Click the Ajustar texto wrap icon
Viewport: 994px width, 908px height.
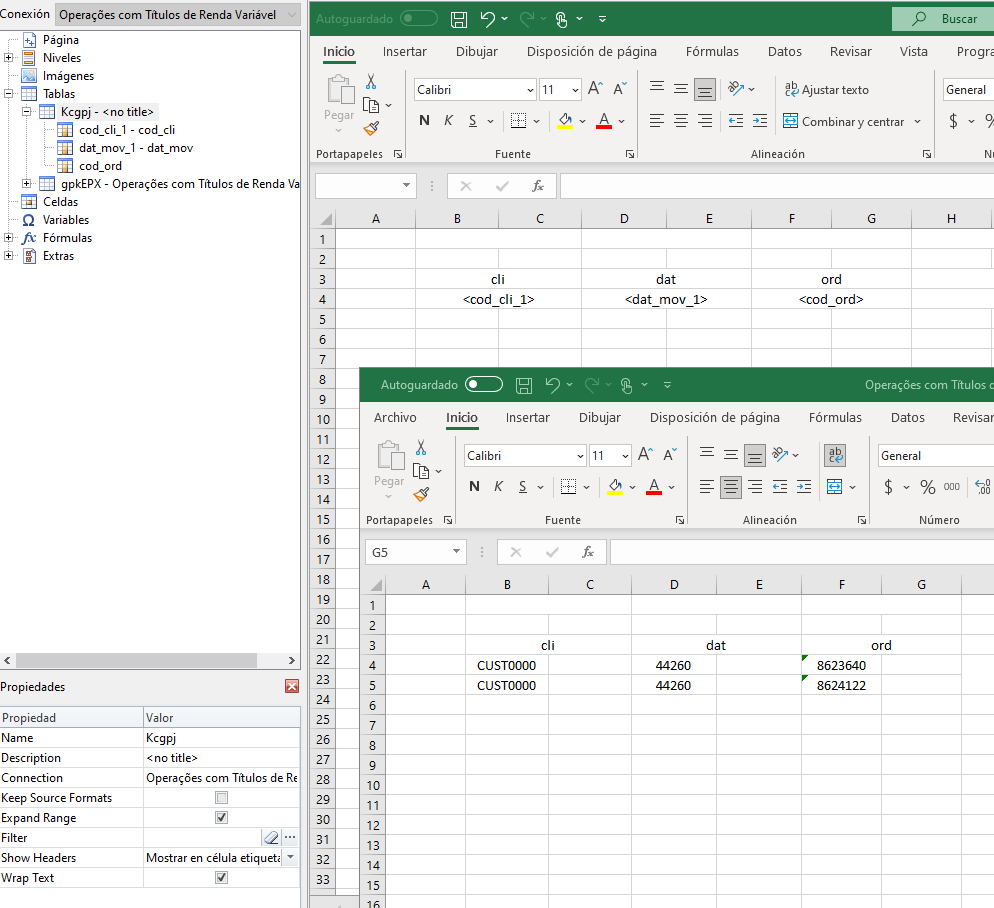pos(792,89)
